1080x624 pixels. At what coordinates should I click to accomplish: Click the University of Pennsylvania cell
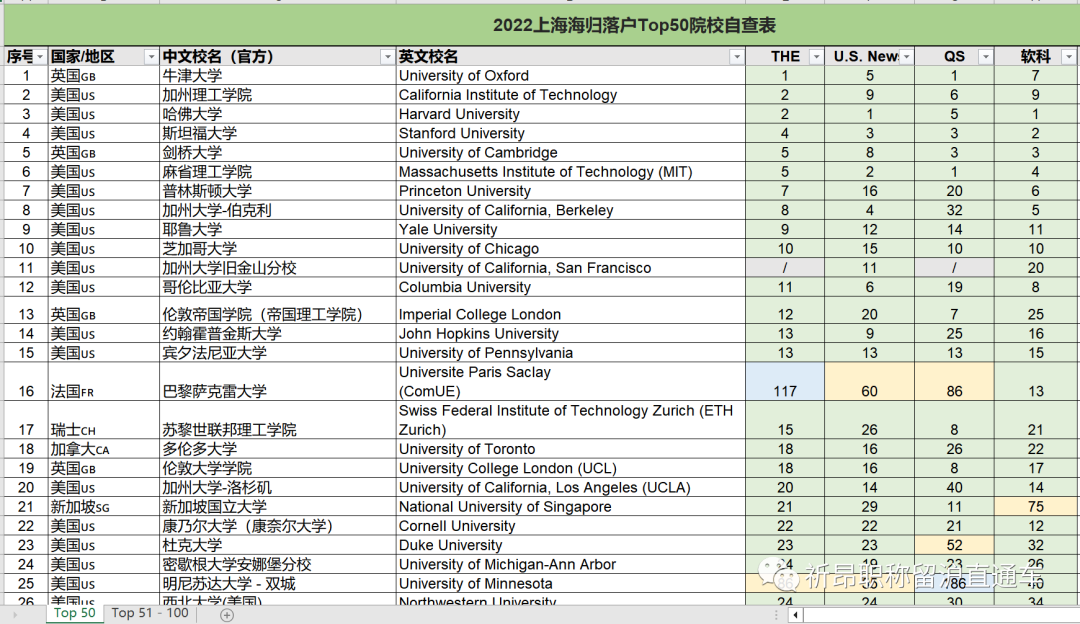(571, 353)
